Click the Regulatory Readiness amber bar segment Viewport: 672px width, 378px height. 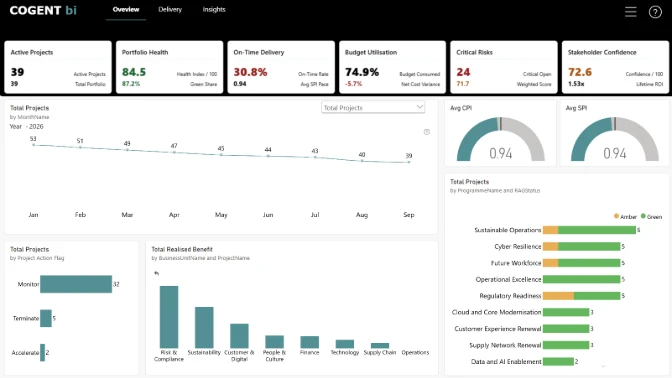(x=558, y=296)
